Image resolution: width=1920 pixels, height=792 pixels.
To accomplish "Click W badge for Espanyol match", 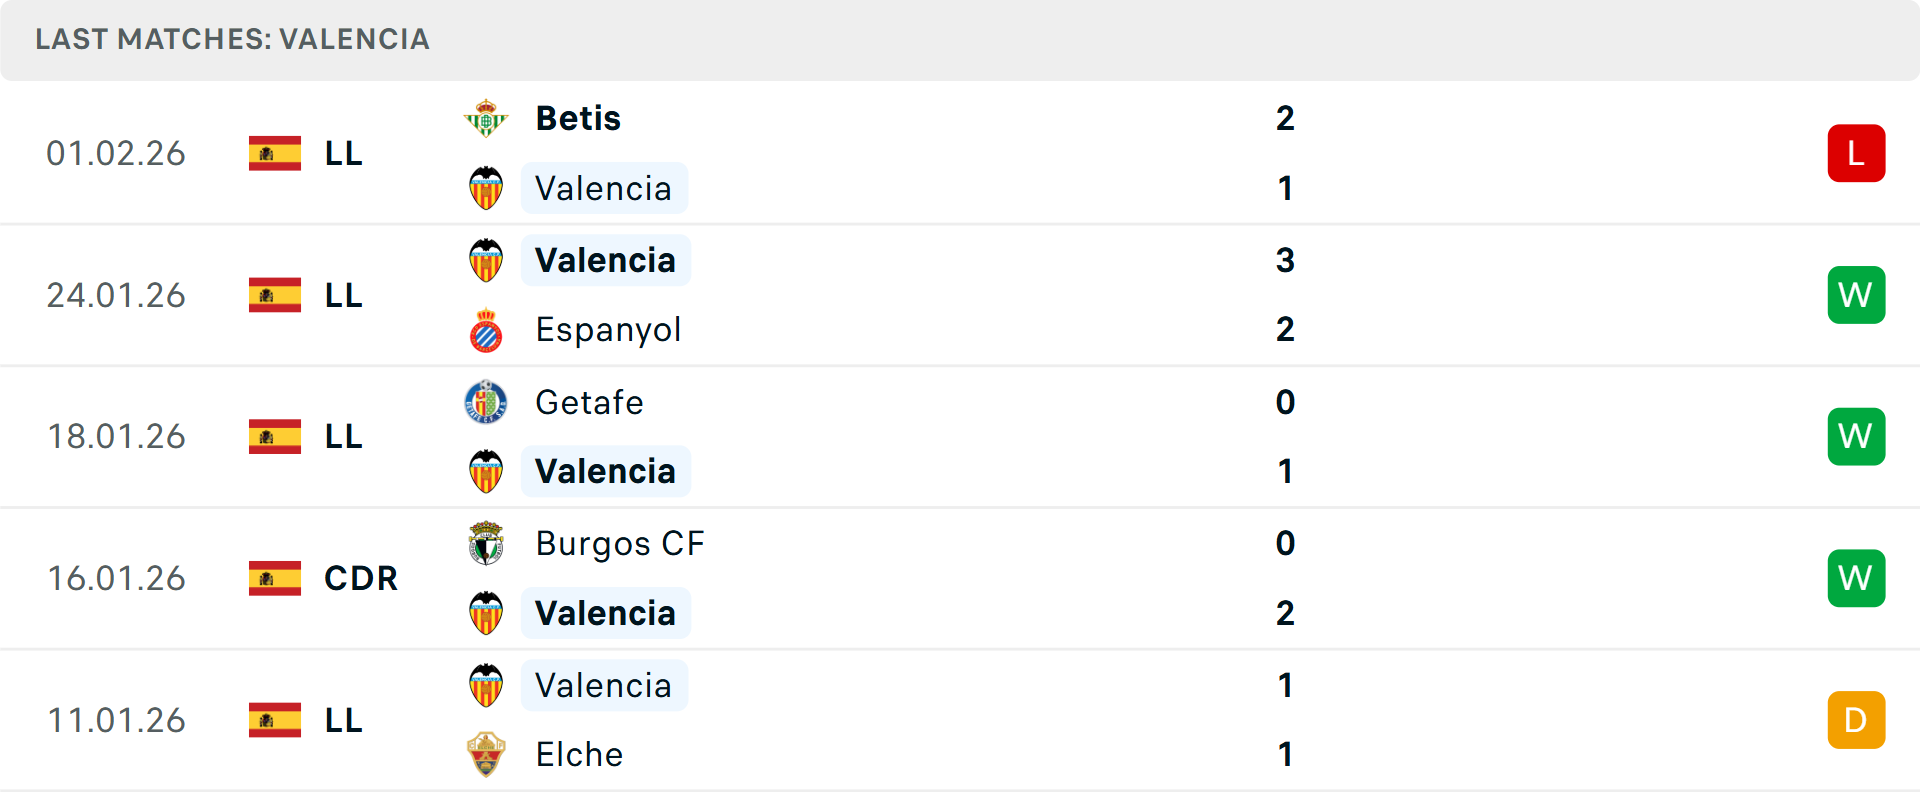I will (1856, 296).
